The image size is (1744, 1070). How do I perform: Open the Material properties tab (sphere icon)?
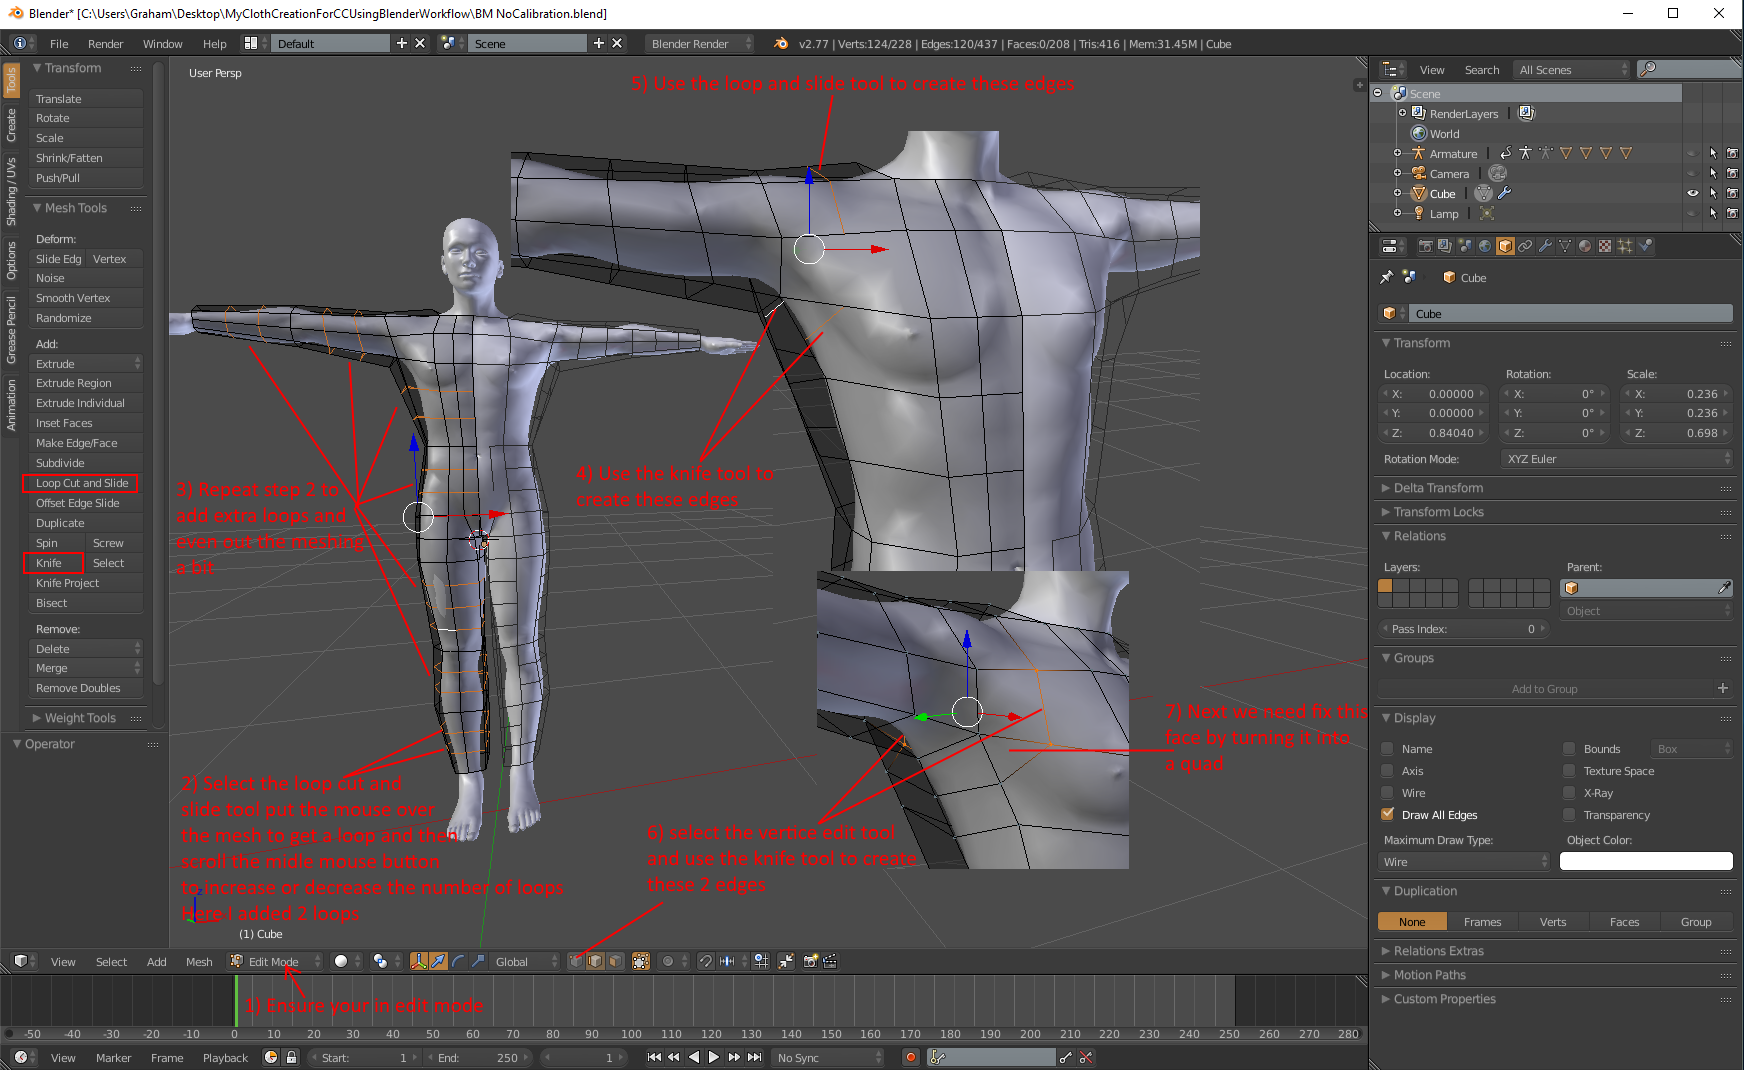pos(1585,246)
